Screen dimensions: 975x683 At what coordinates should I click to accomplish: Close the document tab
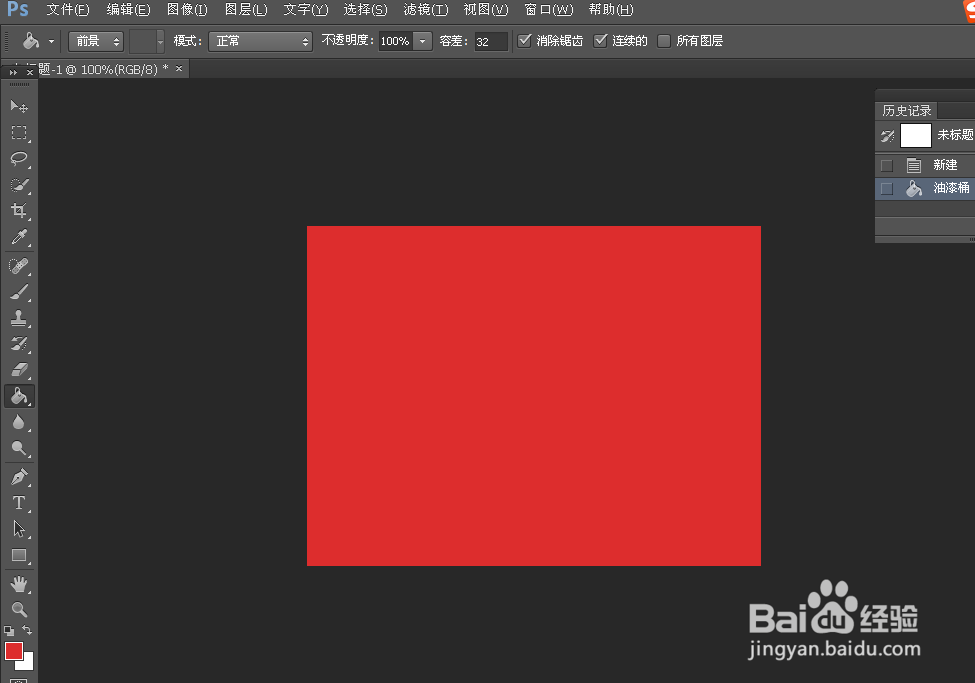pyautogui.click(x=179, y=68)
